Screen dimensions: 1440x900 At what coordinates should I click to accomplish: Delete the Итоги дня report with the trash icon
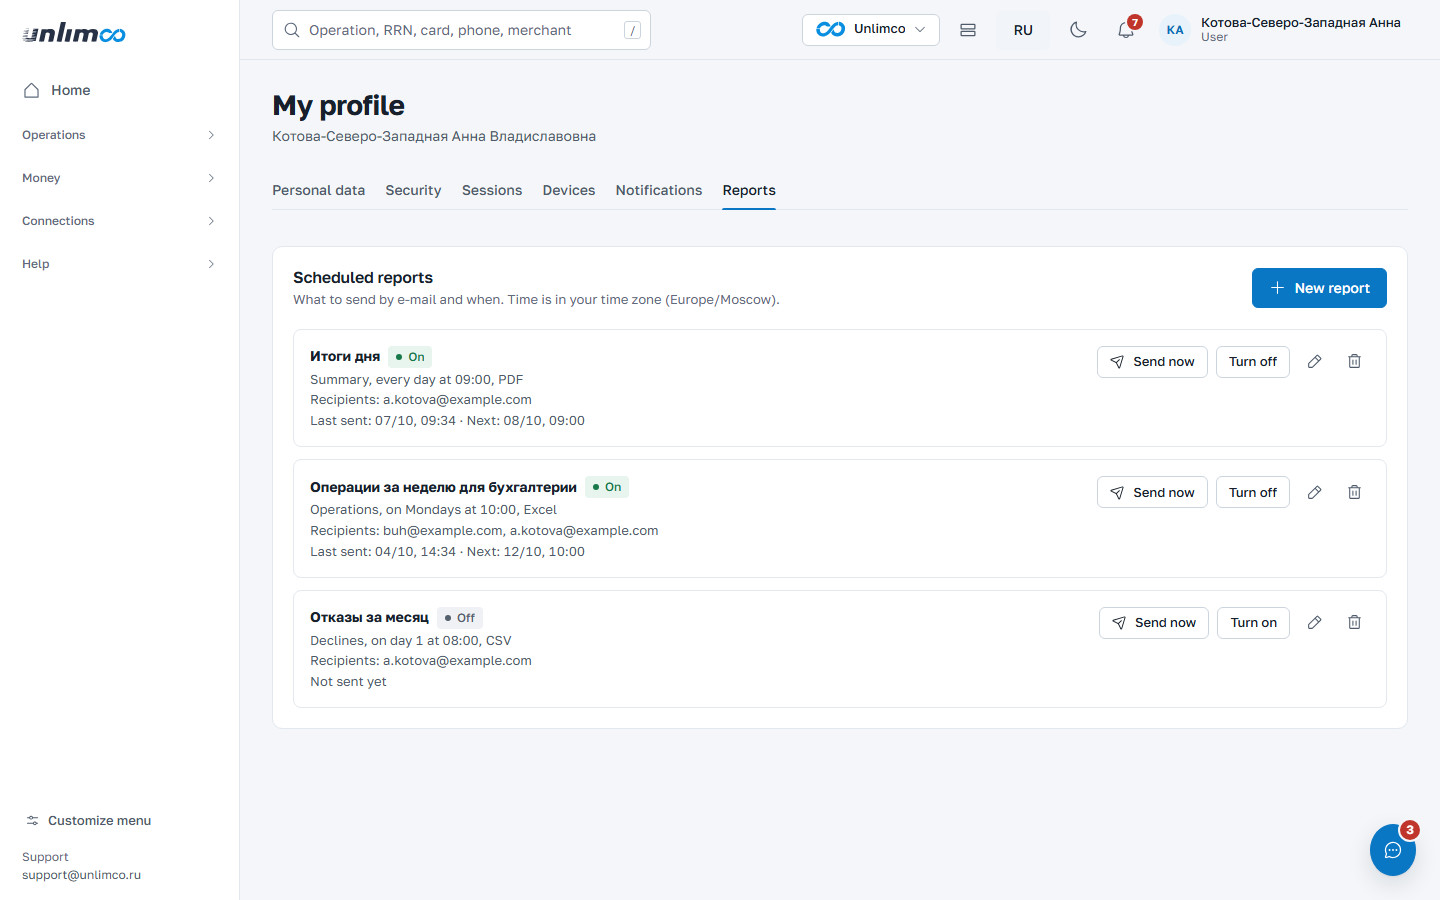point(1354,362)
